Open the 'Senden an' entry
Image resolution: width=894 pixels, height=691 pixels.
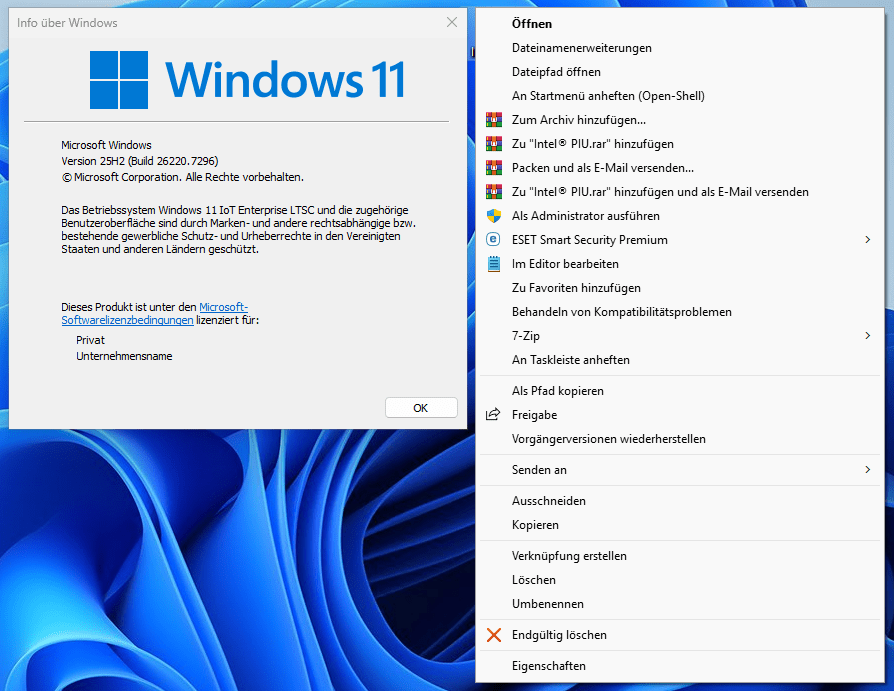tap(680, 469)
